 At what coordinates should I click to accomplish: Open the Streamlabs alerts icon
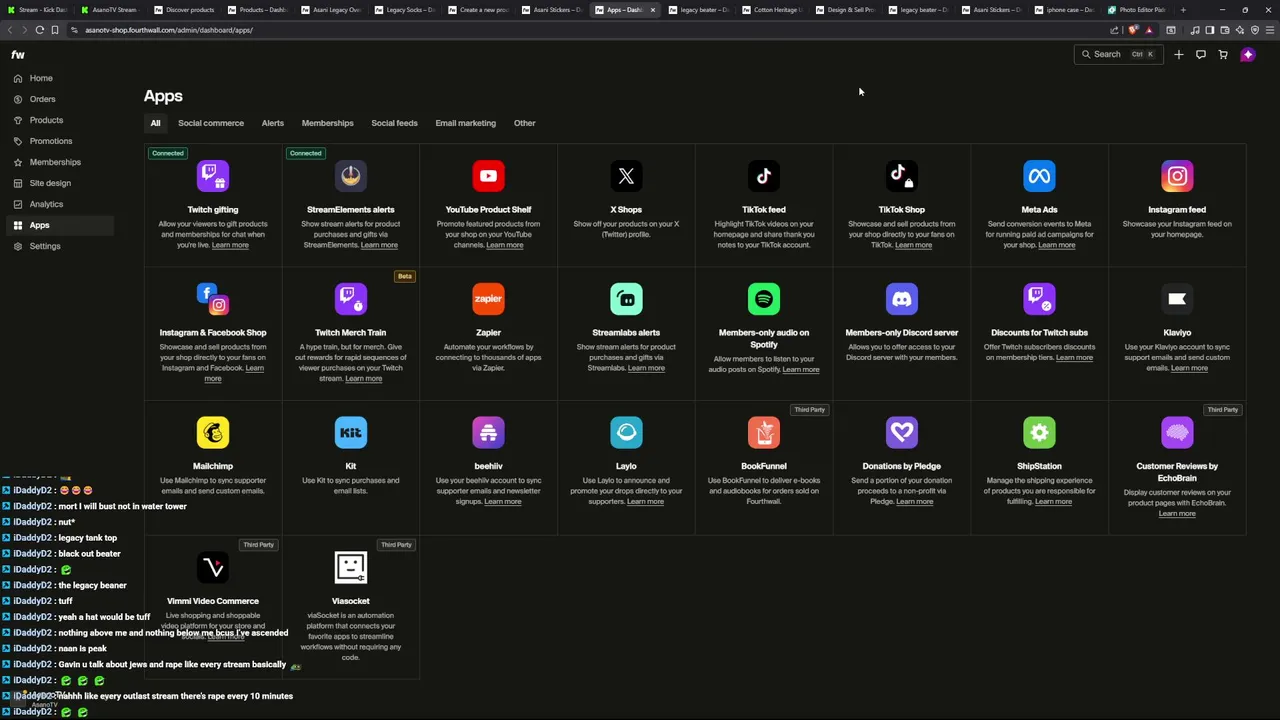click(x=626, y=299)
